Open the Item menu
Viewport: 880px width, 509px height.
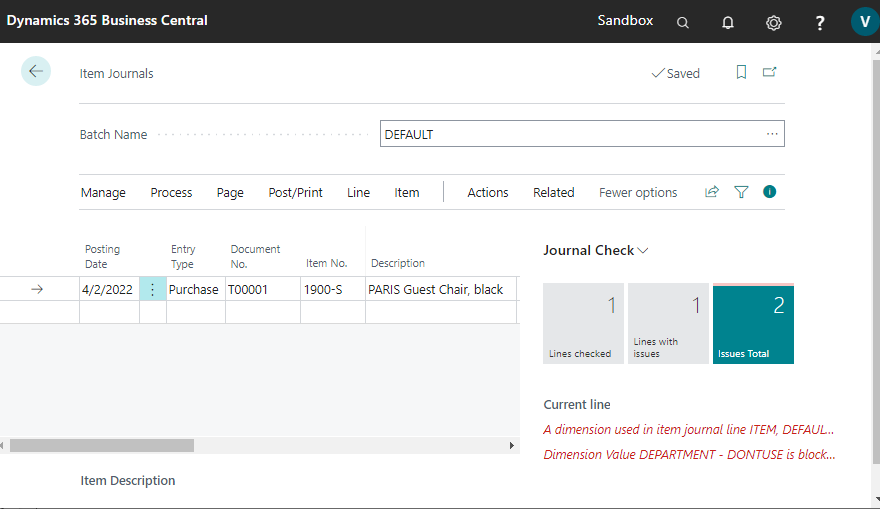(x=406, y=192)
